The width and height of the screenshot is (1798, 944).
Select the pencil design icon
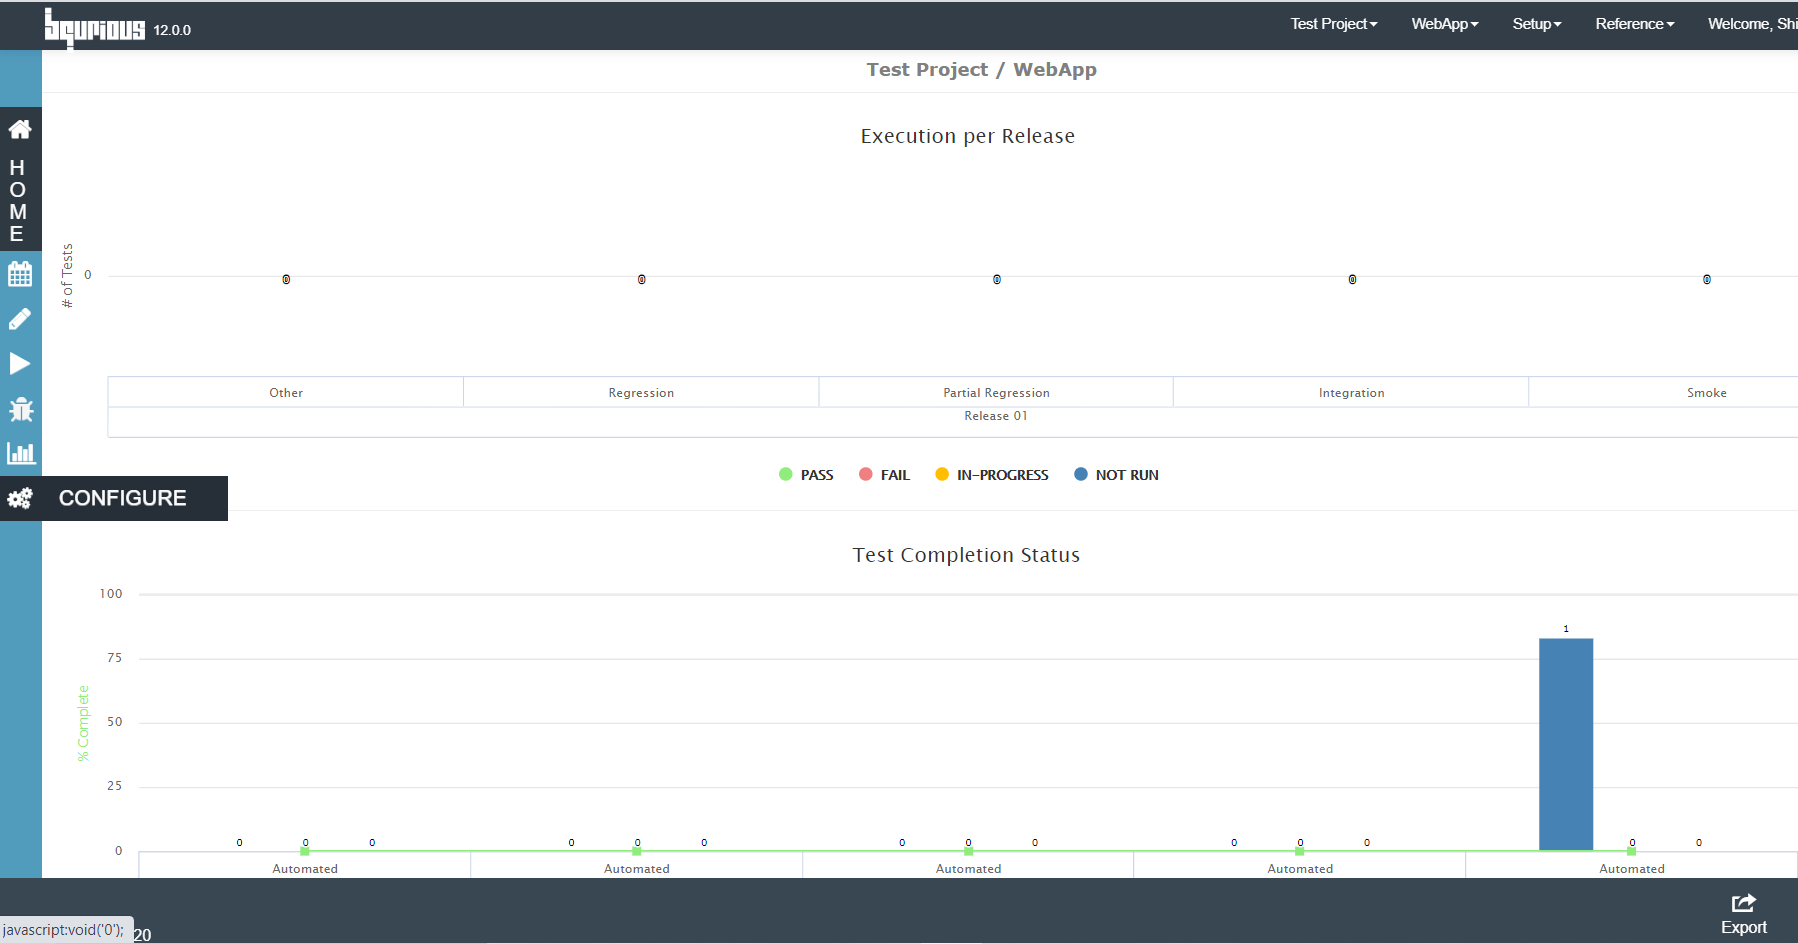[20, 319]
